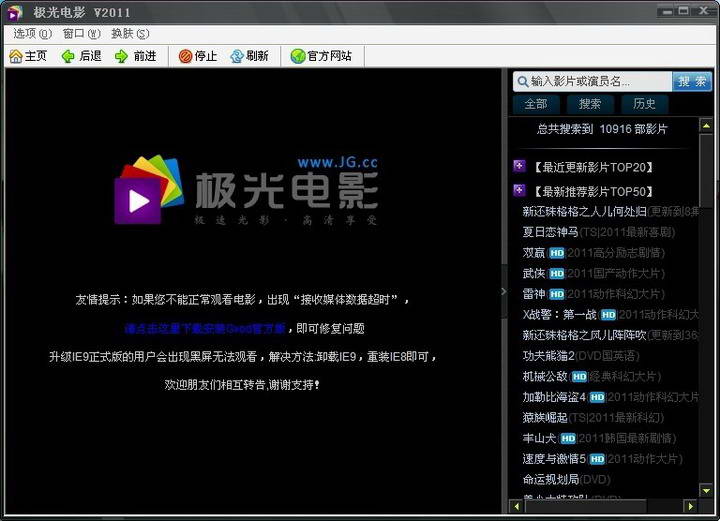Click the 极光电影 app icon in title bar
Screen dimensions: 720x521
point(14,13)
